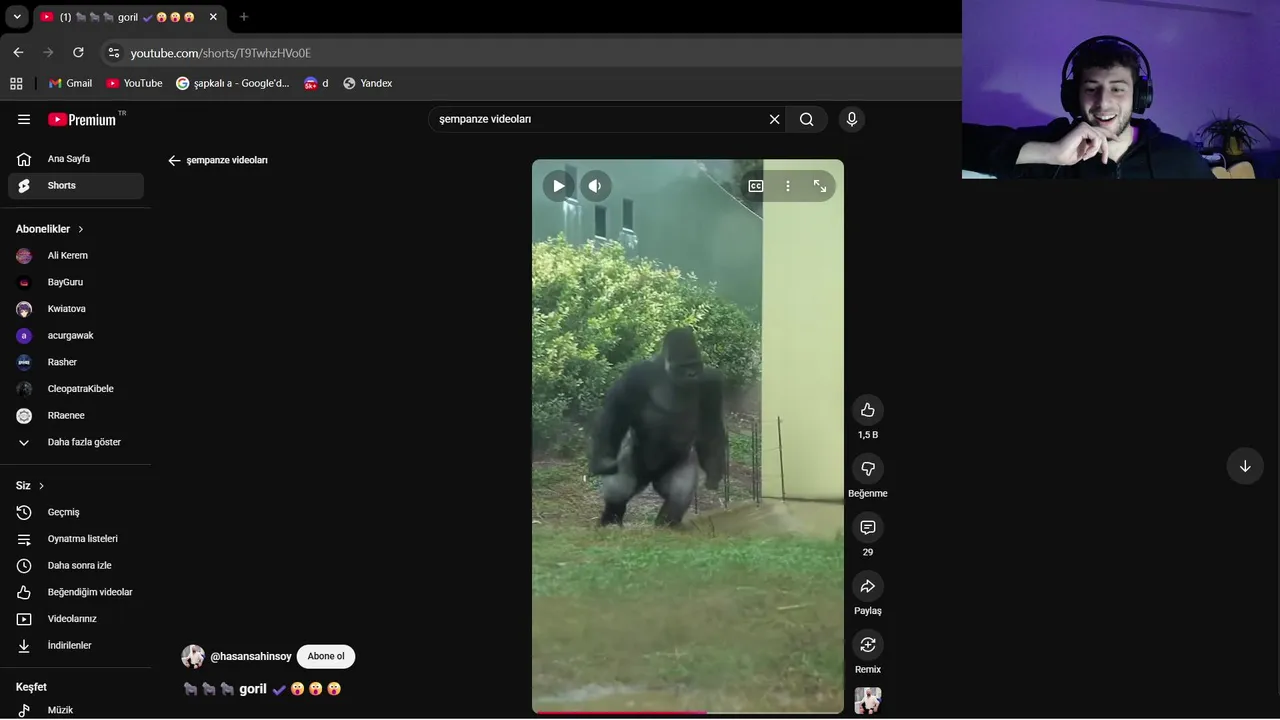Like the gorilla short
The width and height of the screenshot is (1280, 720).
coord(868,410)
